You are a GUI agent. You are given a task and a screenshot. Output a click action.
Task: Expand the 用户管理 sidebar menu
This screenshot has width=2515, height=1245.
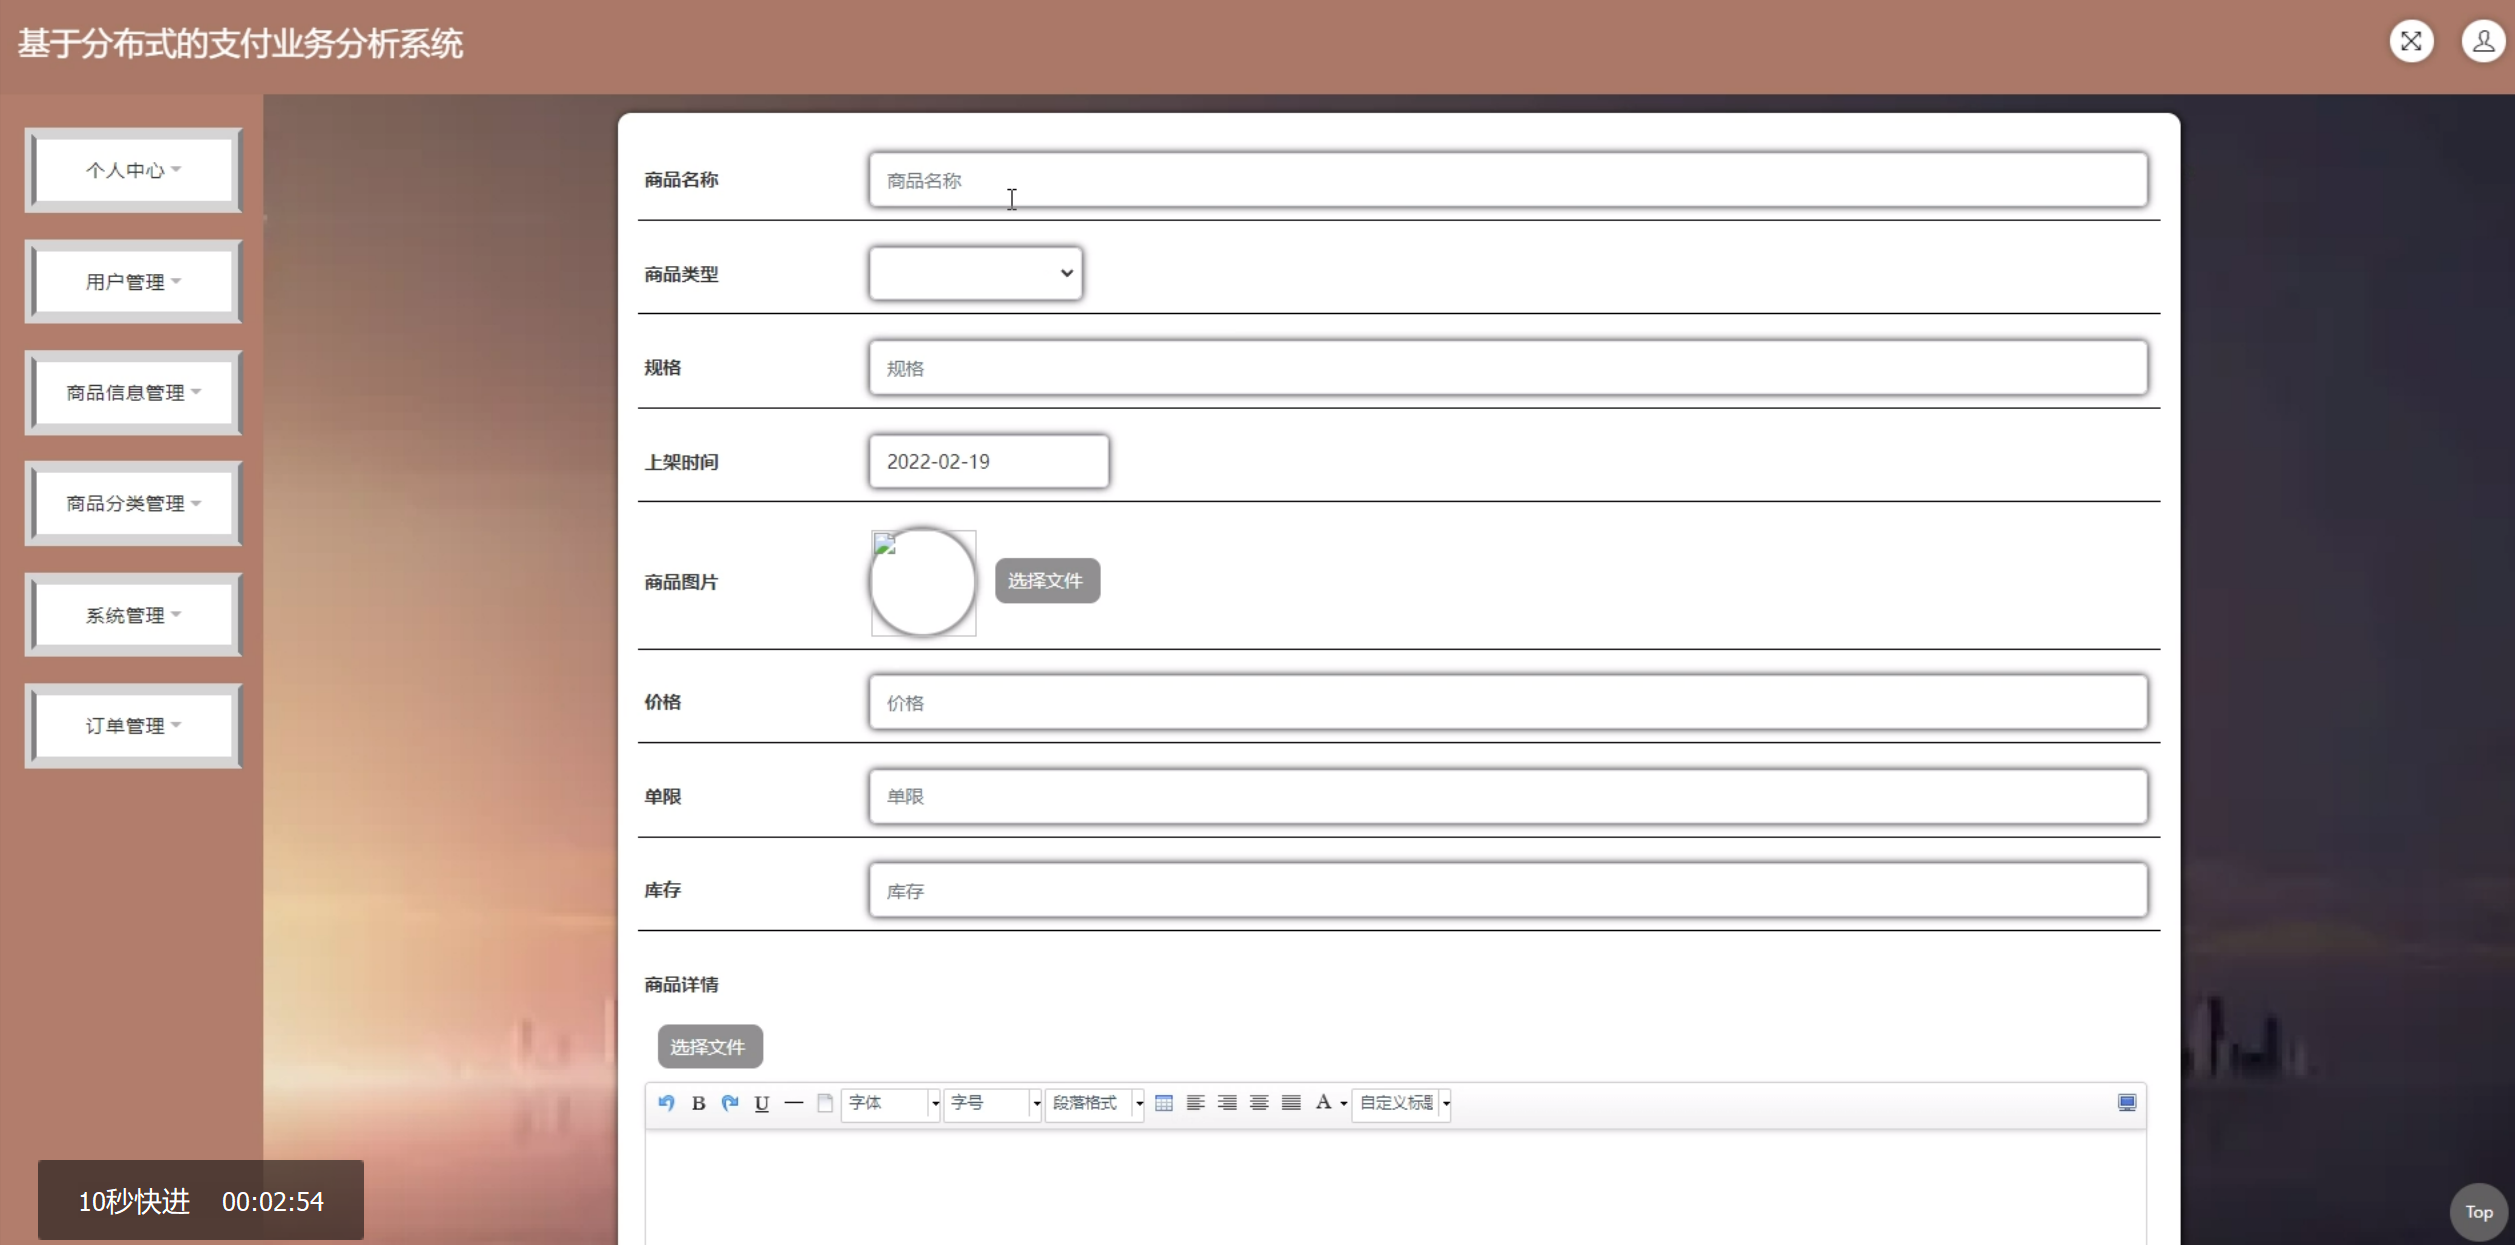click(133, 282)
